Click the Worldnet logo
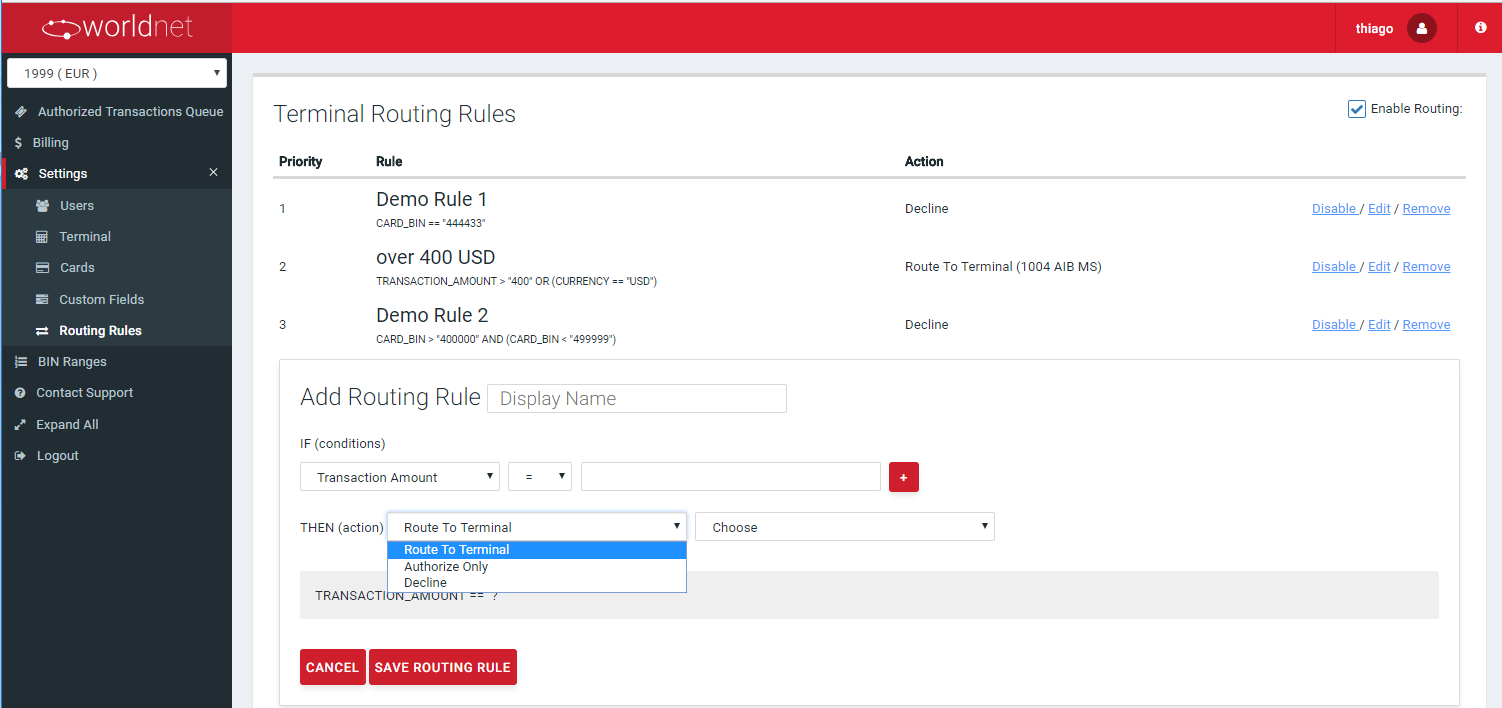This screenshot has height=708, width=1502. (x=117, y=27)
